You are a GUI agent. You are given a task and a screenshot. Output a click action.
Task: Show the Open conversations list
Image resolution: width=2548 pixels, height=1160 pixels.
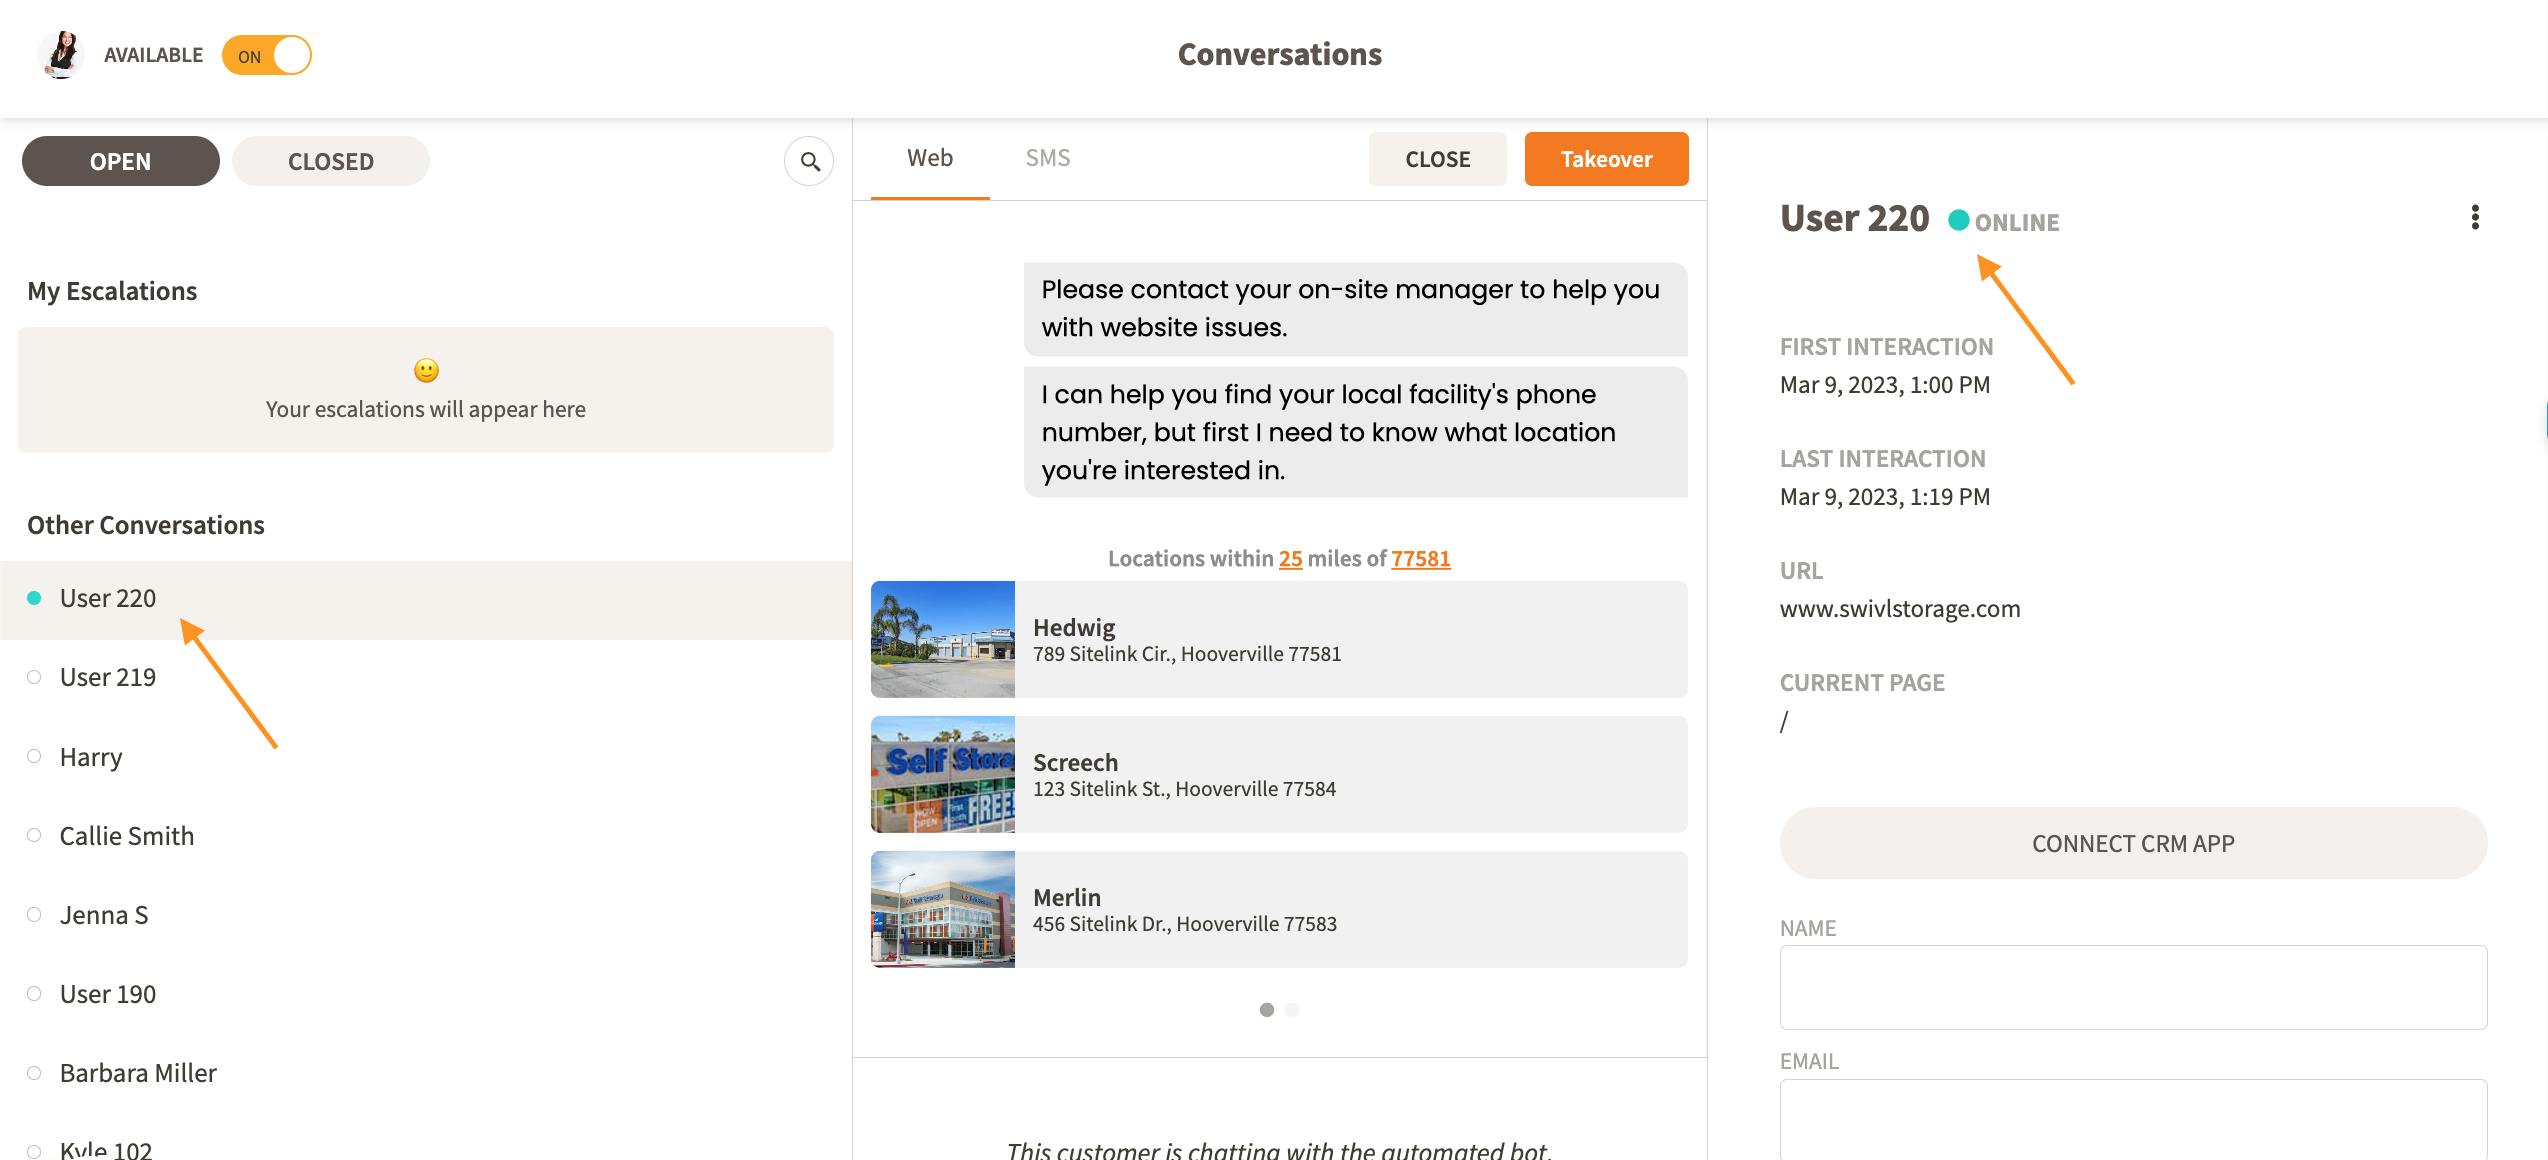click(x=120, y=161)
